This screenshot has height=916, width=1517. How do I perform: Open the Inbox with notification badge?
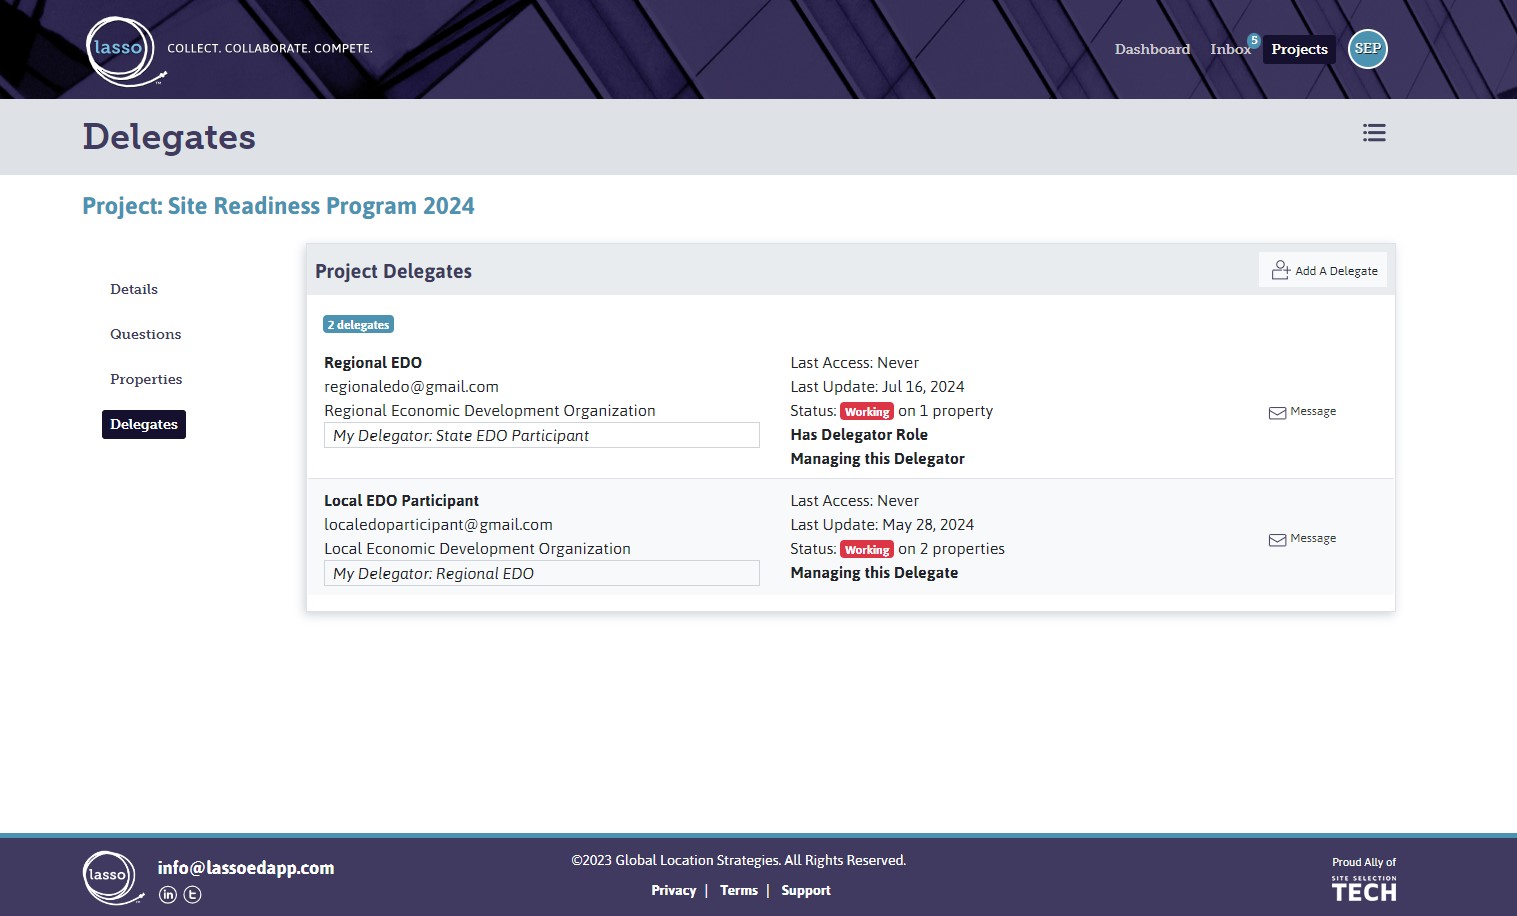point(1231,48)
